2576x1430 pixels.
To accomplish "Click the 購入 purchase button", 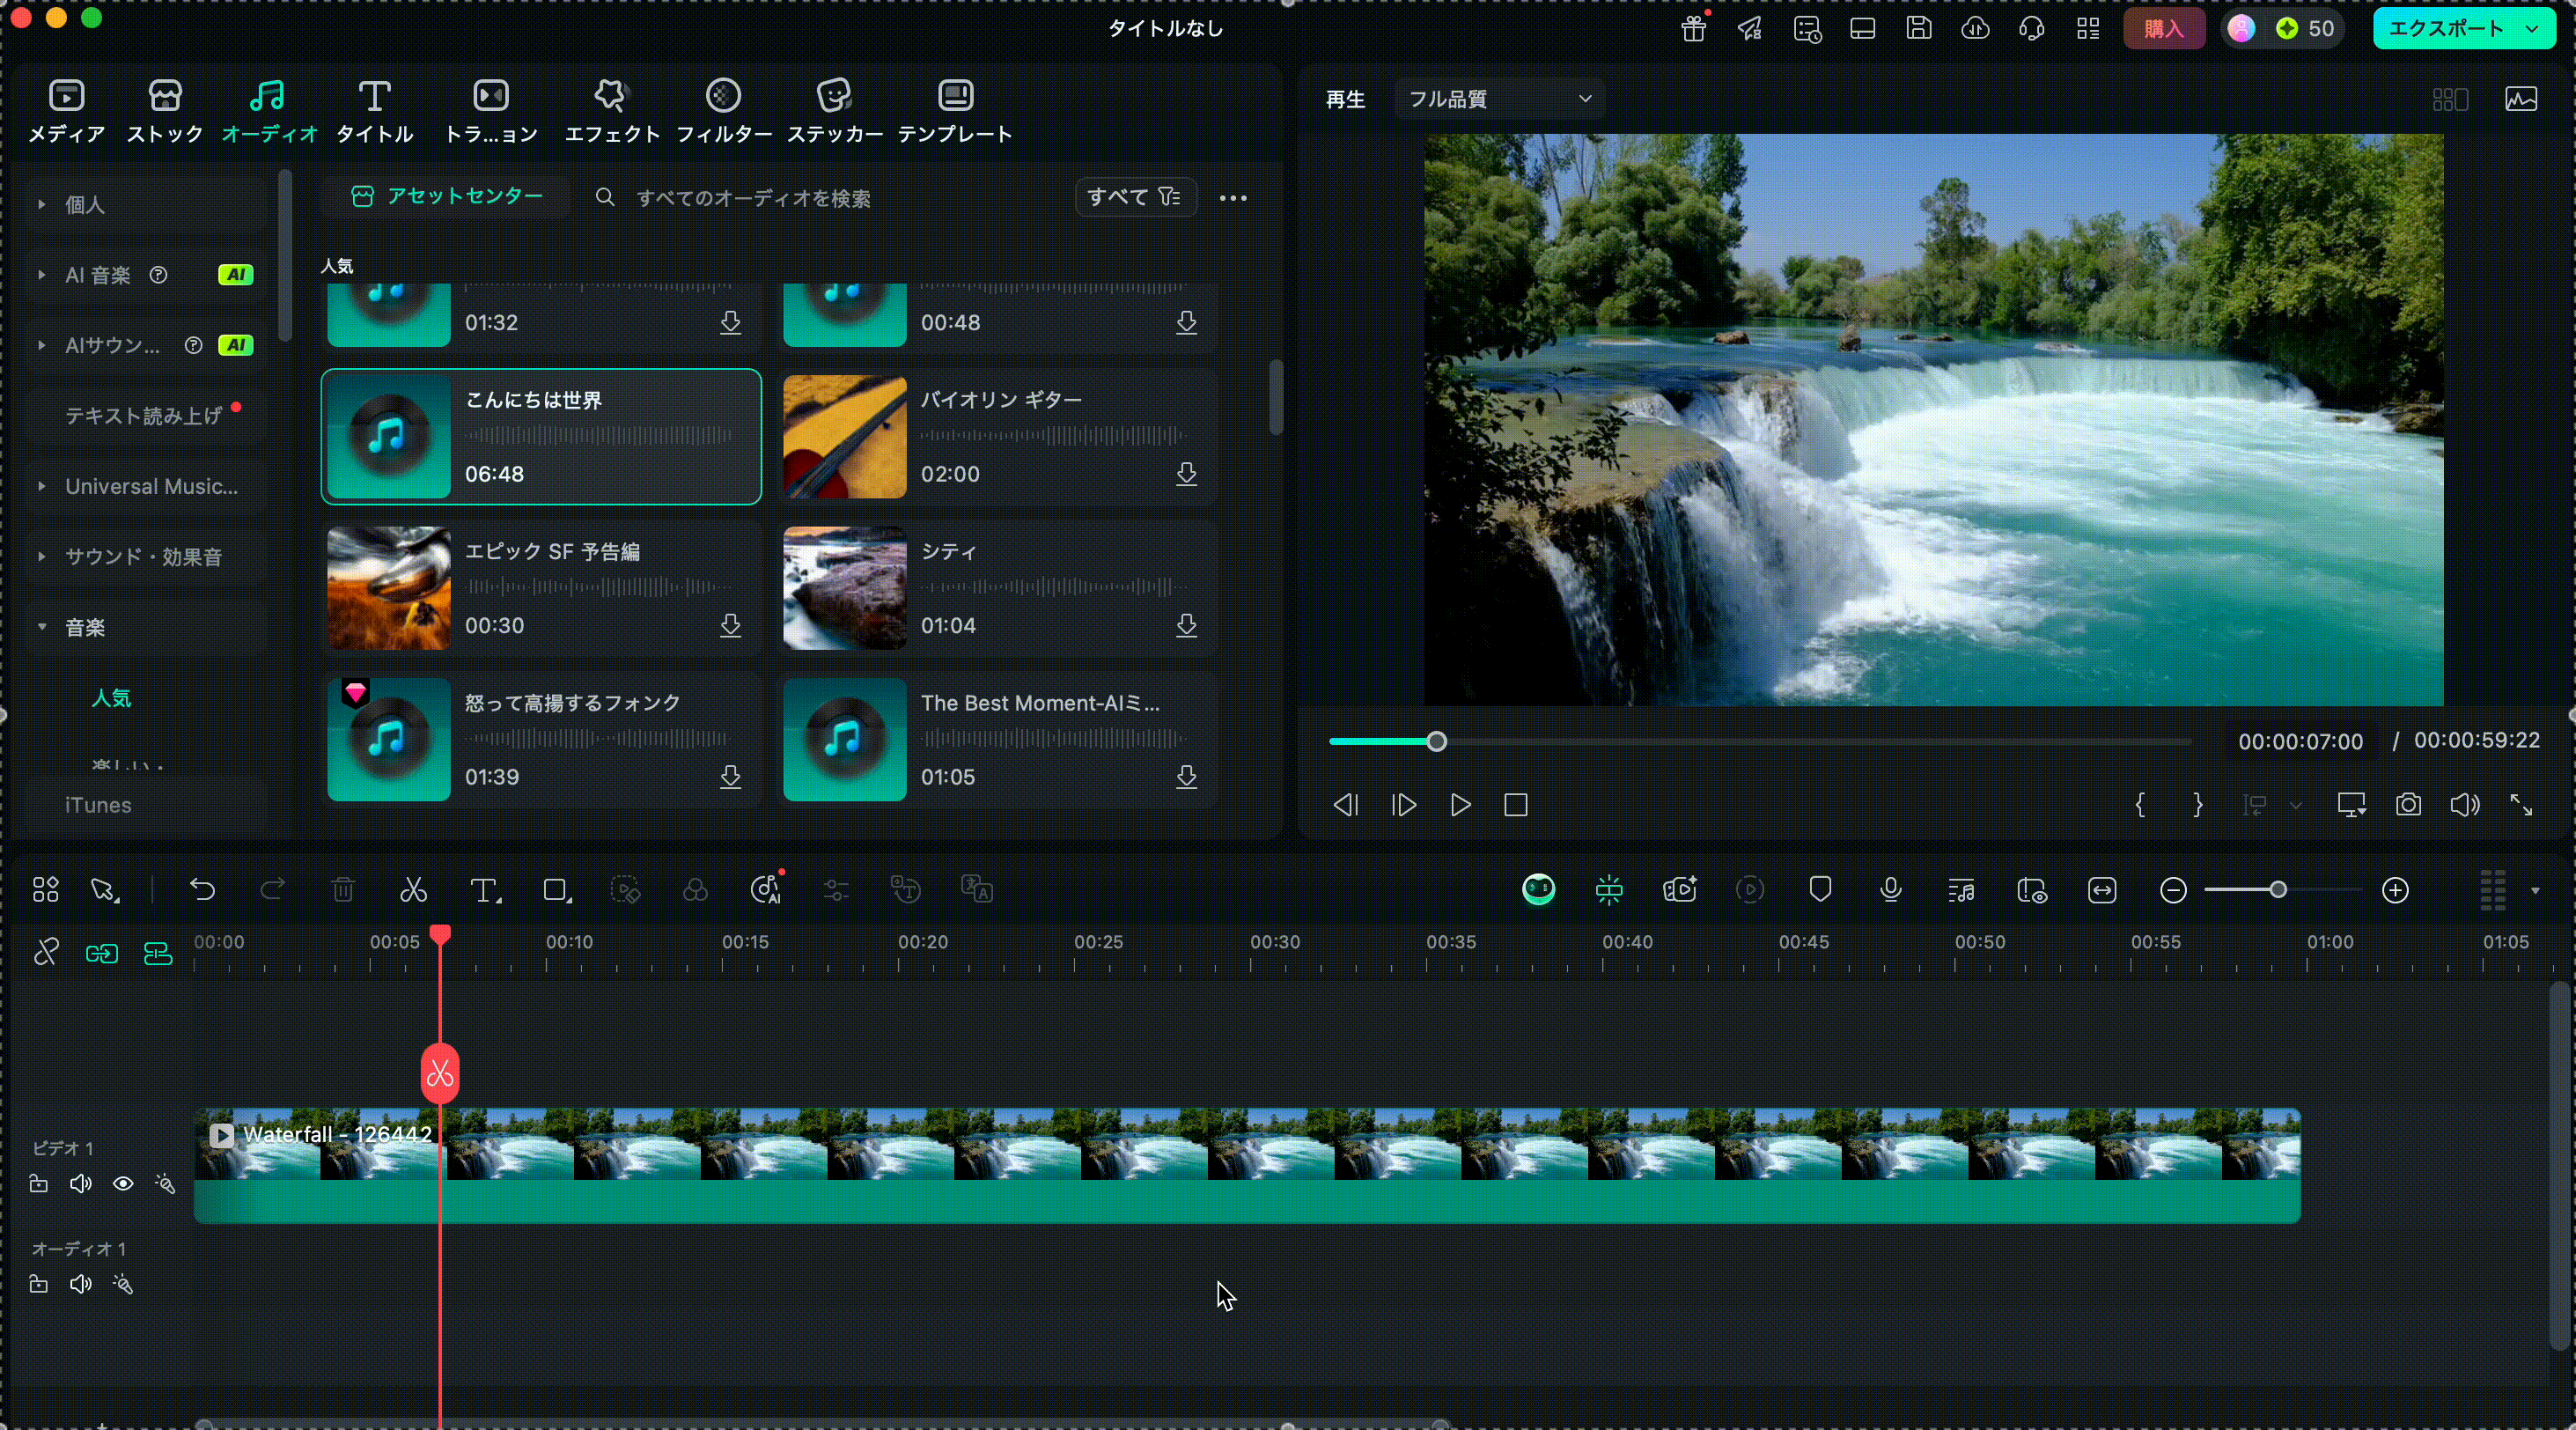I will point(2163,28).
